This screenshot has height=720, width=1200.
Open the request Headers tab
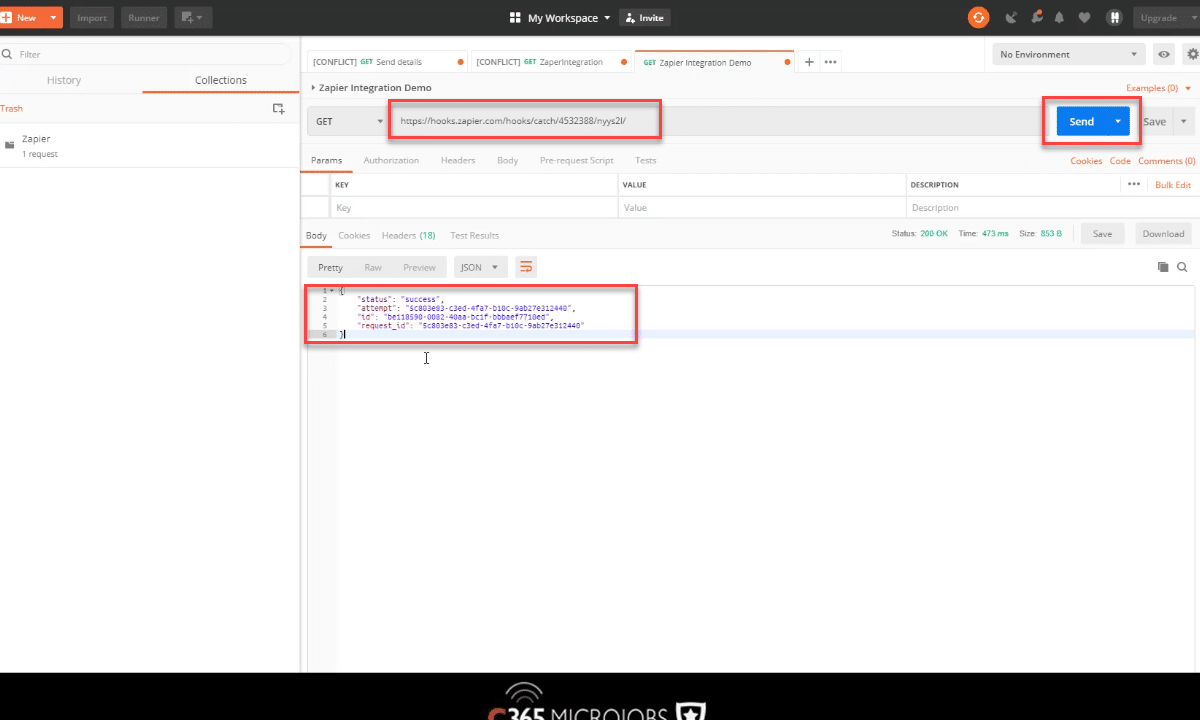pos(458,160)
